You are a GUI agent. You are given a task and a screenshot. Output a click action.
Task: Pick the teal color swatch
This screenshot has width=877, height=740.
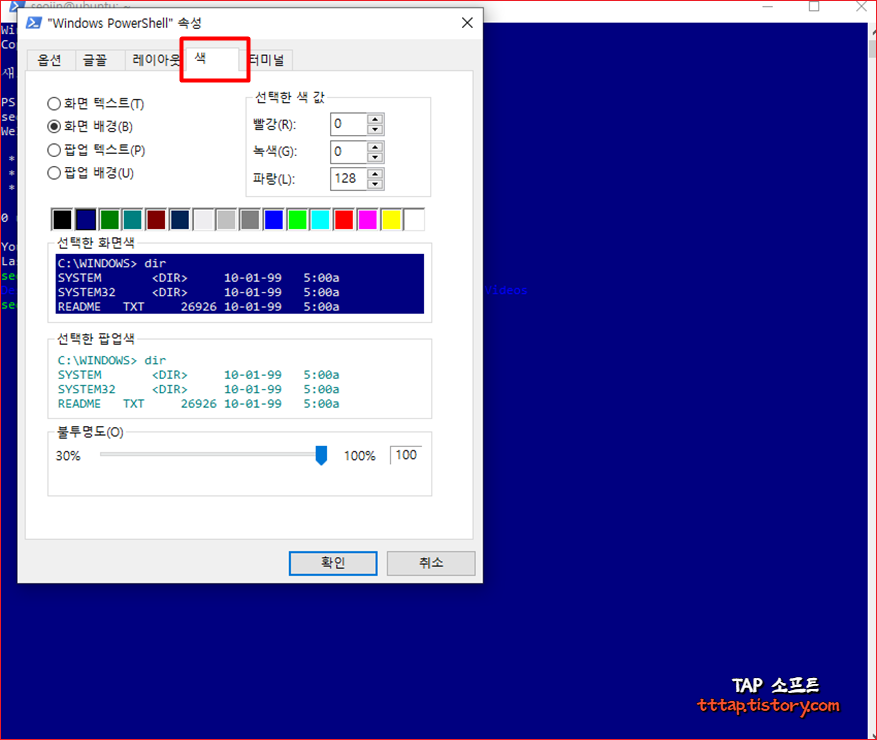(133, 219)
